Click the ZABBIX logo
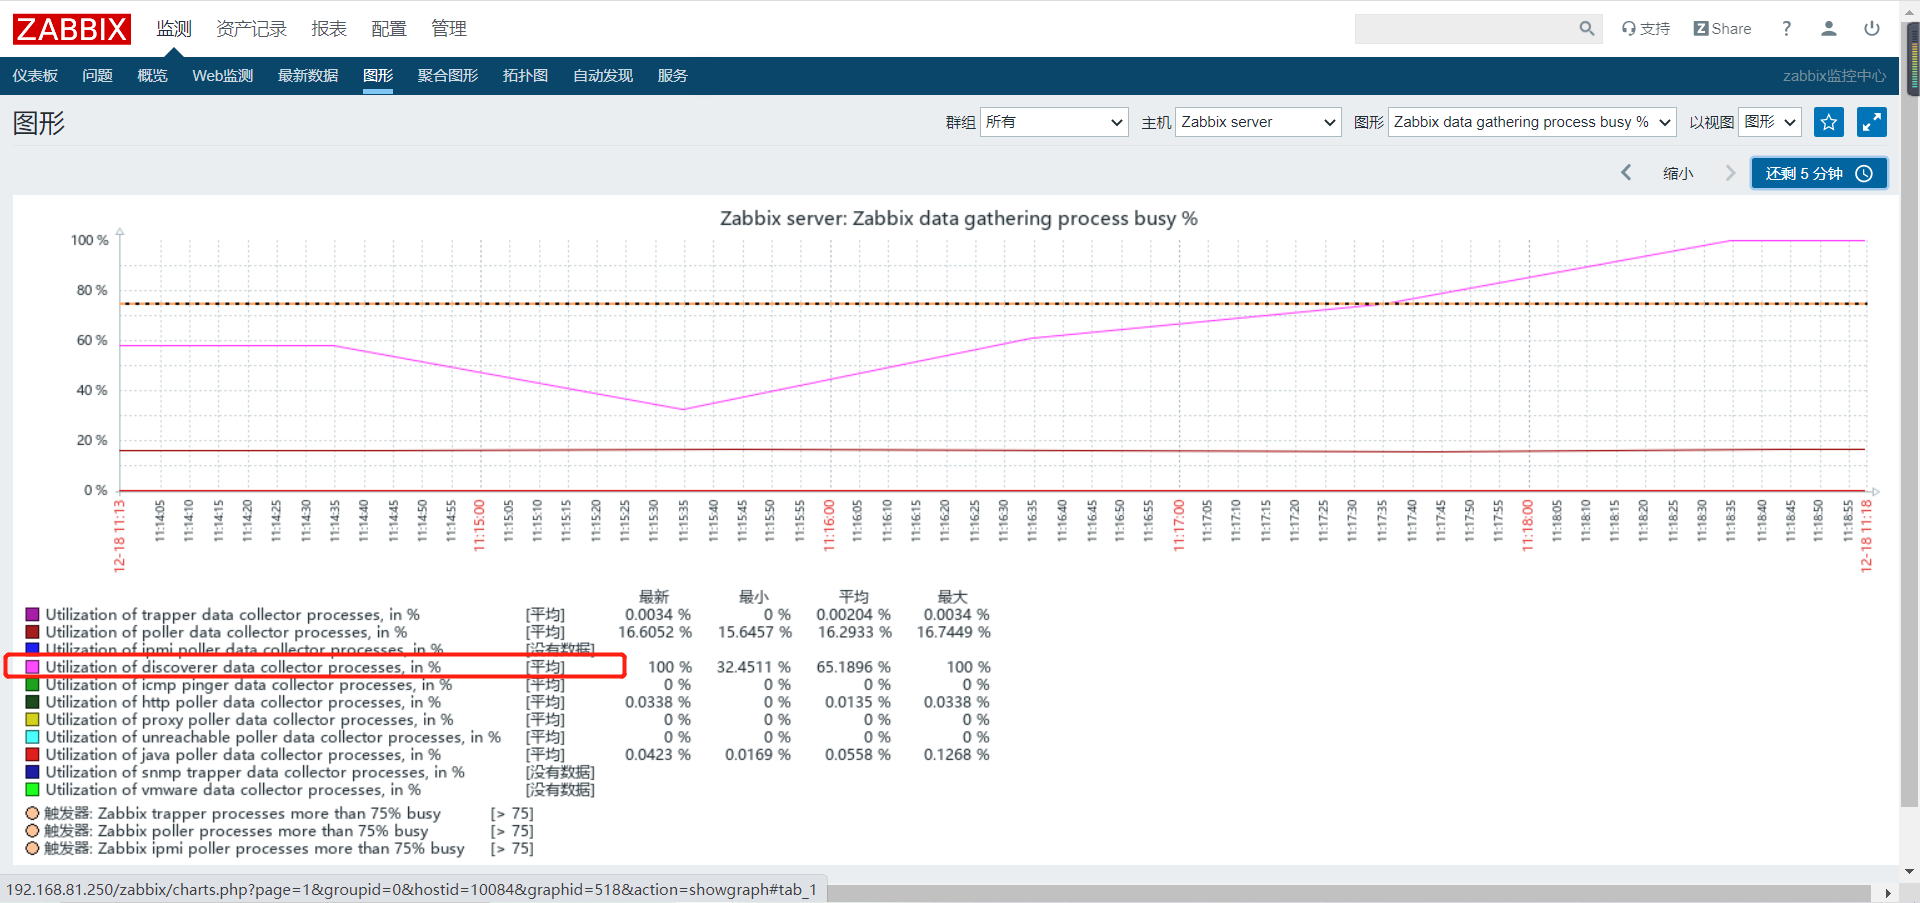1920x903 pixels. pyautogui.click(x=72, y=29)
